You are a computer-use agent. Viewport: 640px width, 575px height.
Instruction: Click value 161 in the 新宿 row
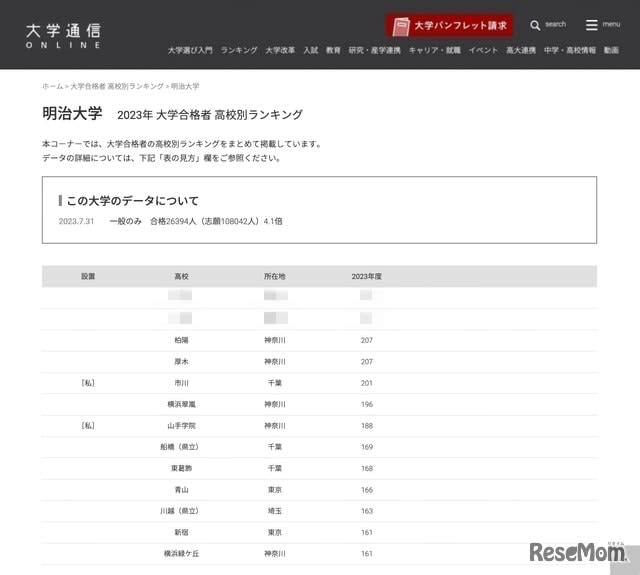tap(367, 532)
